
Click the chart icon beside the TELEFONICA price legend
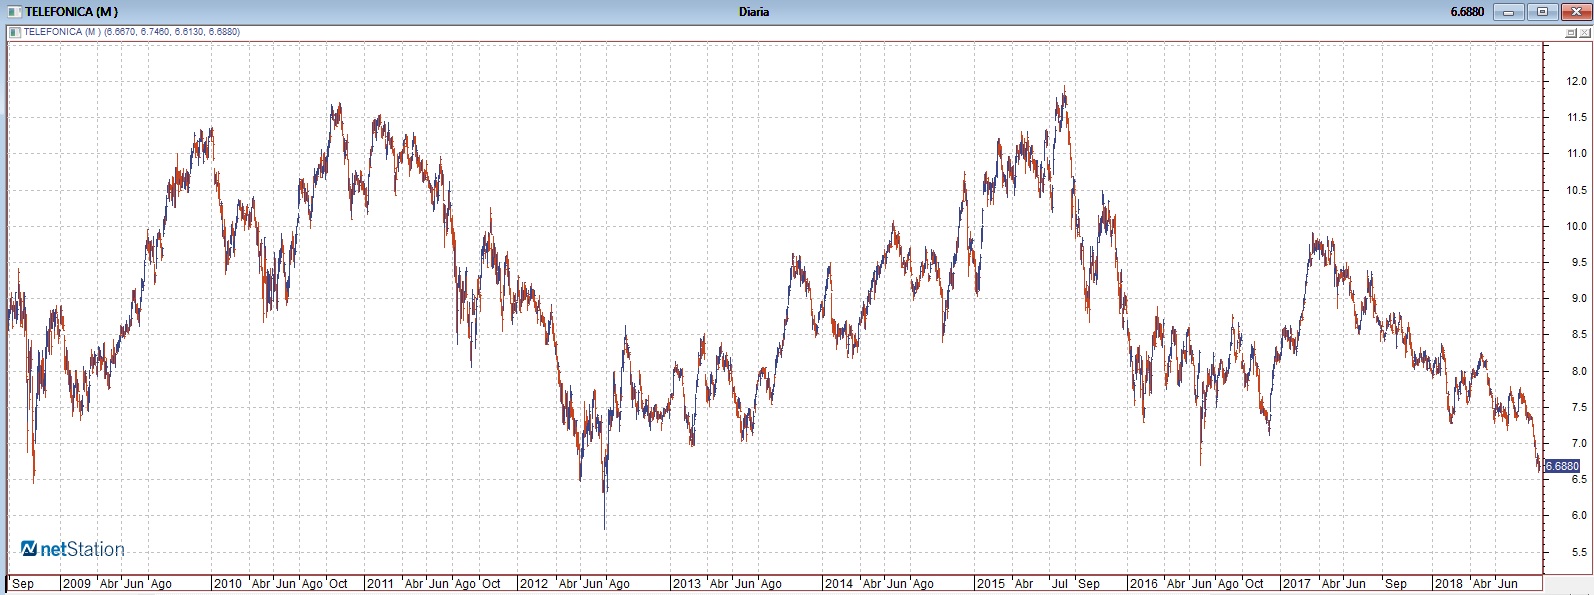[13, 32]
